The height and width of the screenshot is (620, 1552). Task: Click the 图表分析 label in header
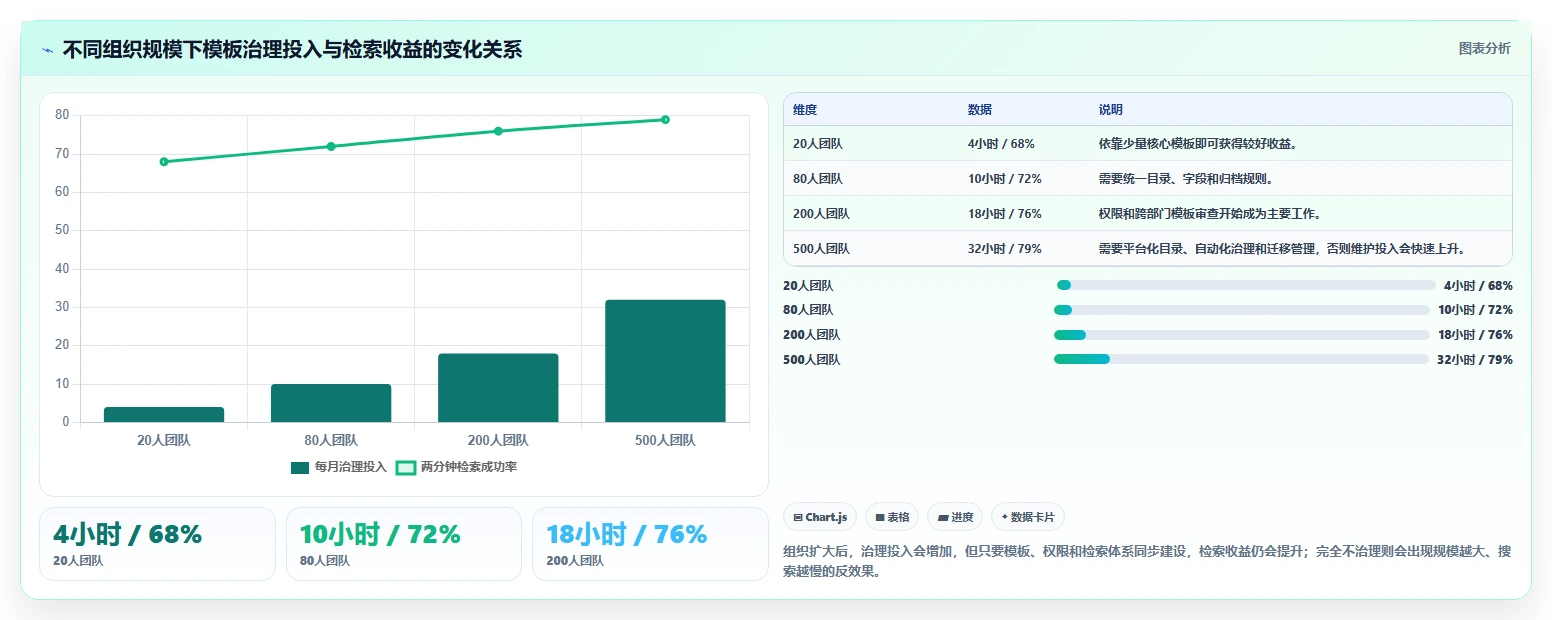point(1485,48)
